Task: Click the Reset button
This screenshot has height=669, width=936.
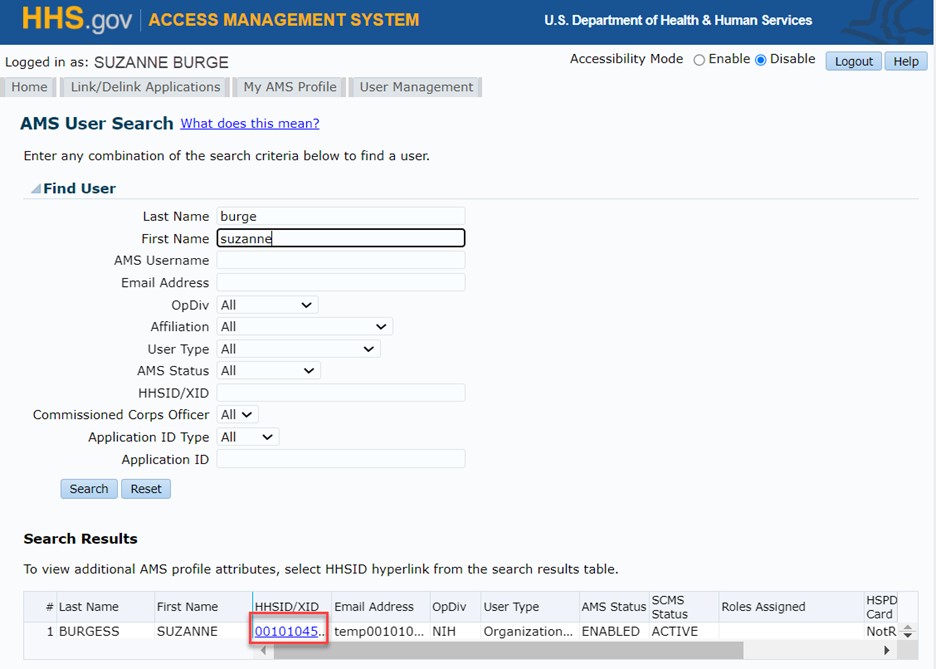Action: pos(146,489)
